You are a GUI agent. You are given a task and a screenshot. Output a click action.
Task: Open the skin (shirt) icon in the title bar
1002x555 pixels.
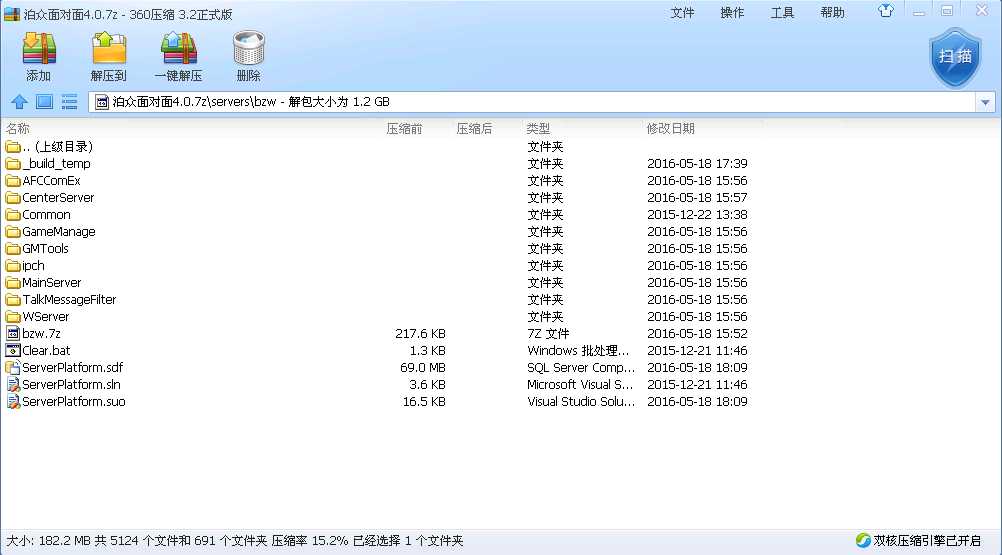coord(886,11)
